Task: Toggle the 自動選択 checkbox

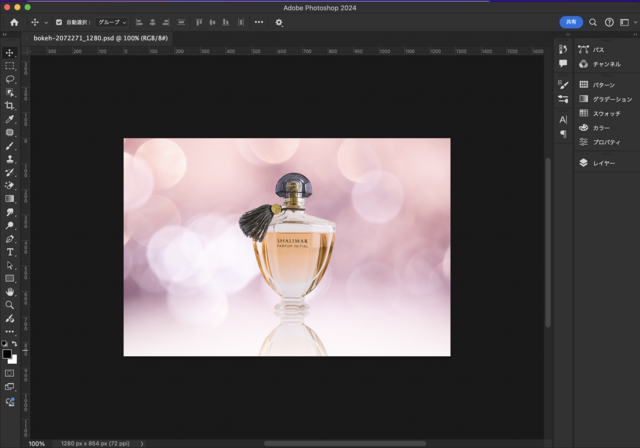Action: (x=59, y=22)
